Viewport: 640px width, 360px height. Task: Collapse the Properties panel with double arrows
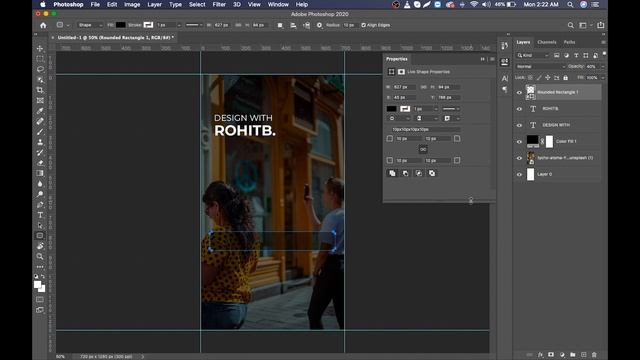pos(482,59)
